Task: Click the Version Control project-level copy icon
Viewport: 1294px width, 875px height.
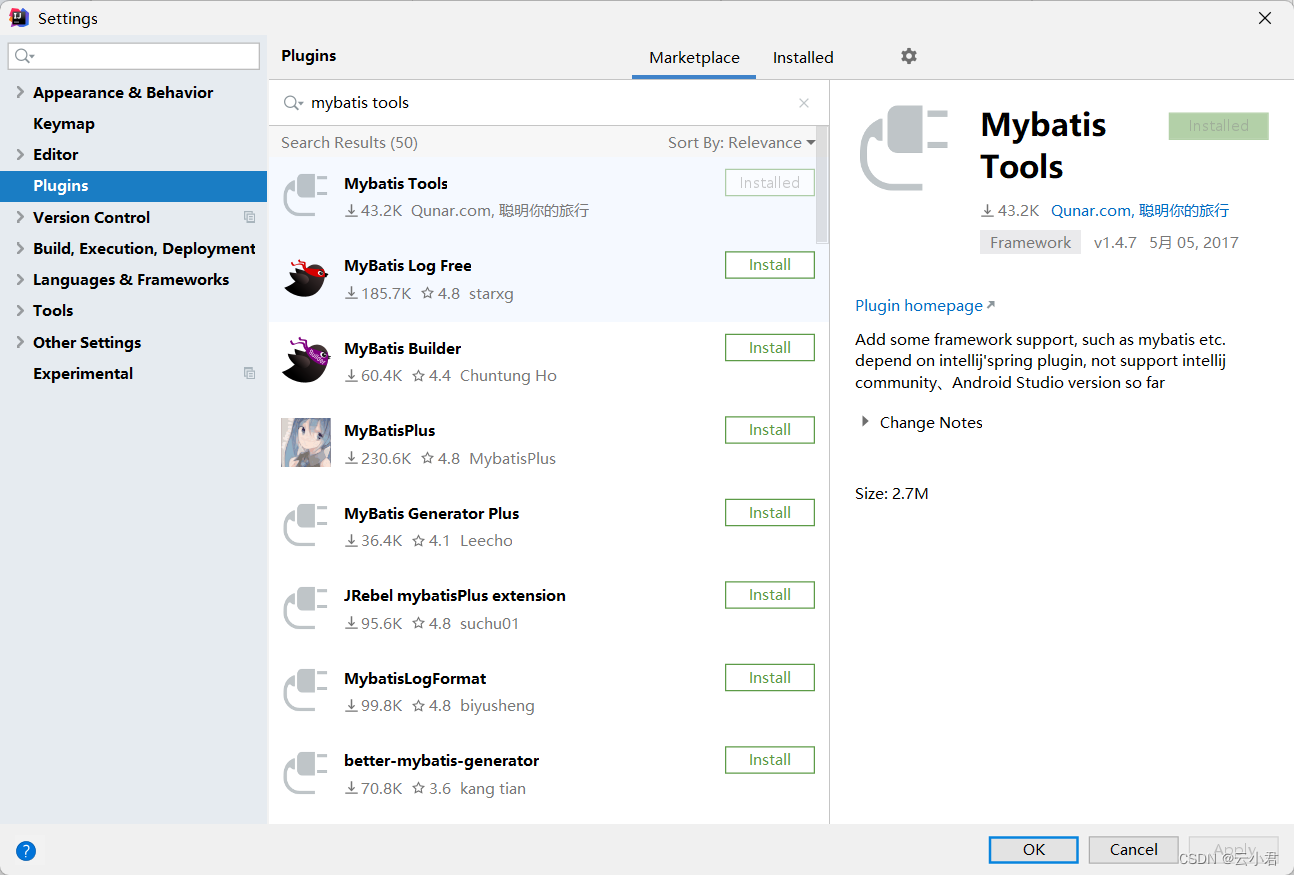Action: pos(249,217)
